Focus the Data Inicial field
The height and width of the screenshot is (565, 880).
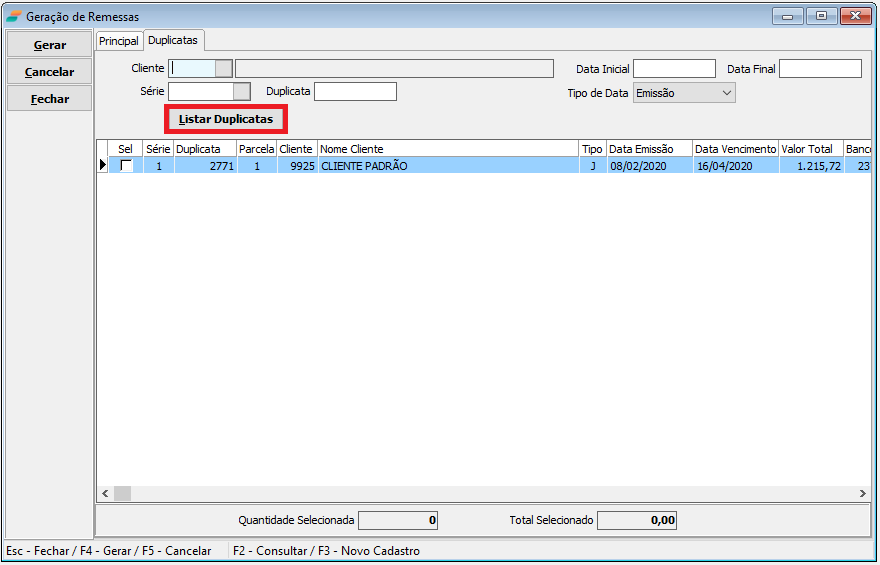[674, 69]
